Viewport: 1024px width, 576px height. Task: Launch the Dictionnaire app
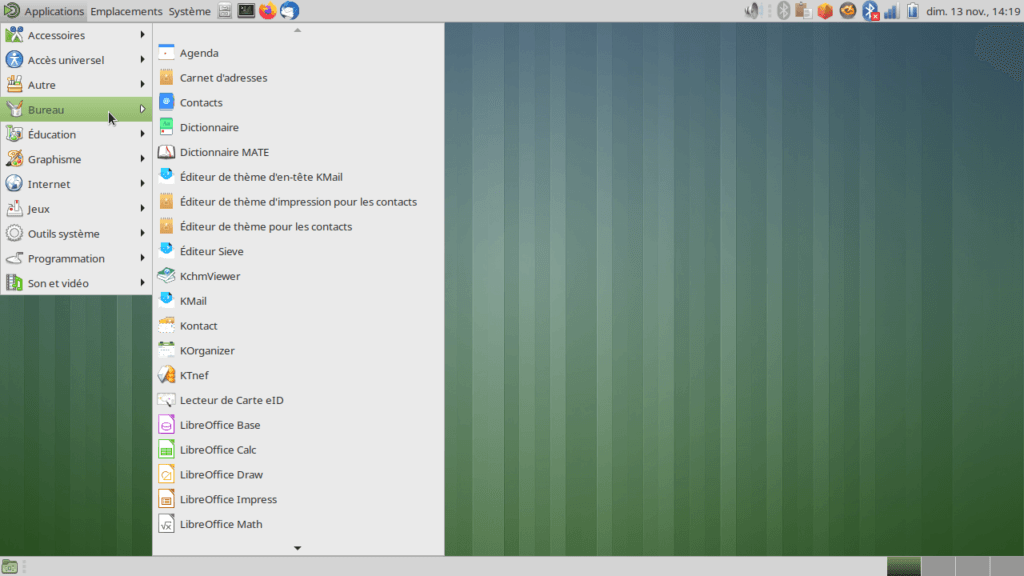coord(298,127)
